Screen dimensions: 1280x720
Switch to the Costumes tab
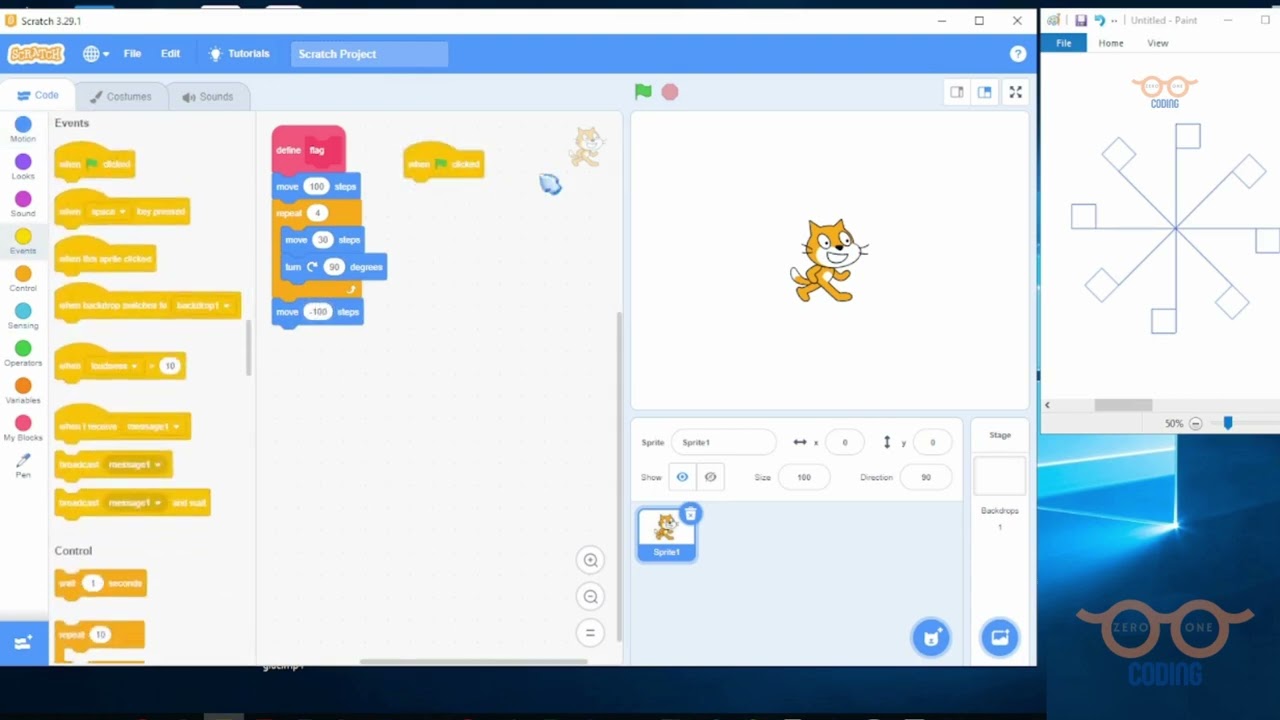(120, 97)
